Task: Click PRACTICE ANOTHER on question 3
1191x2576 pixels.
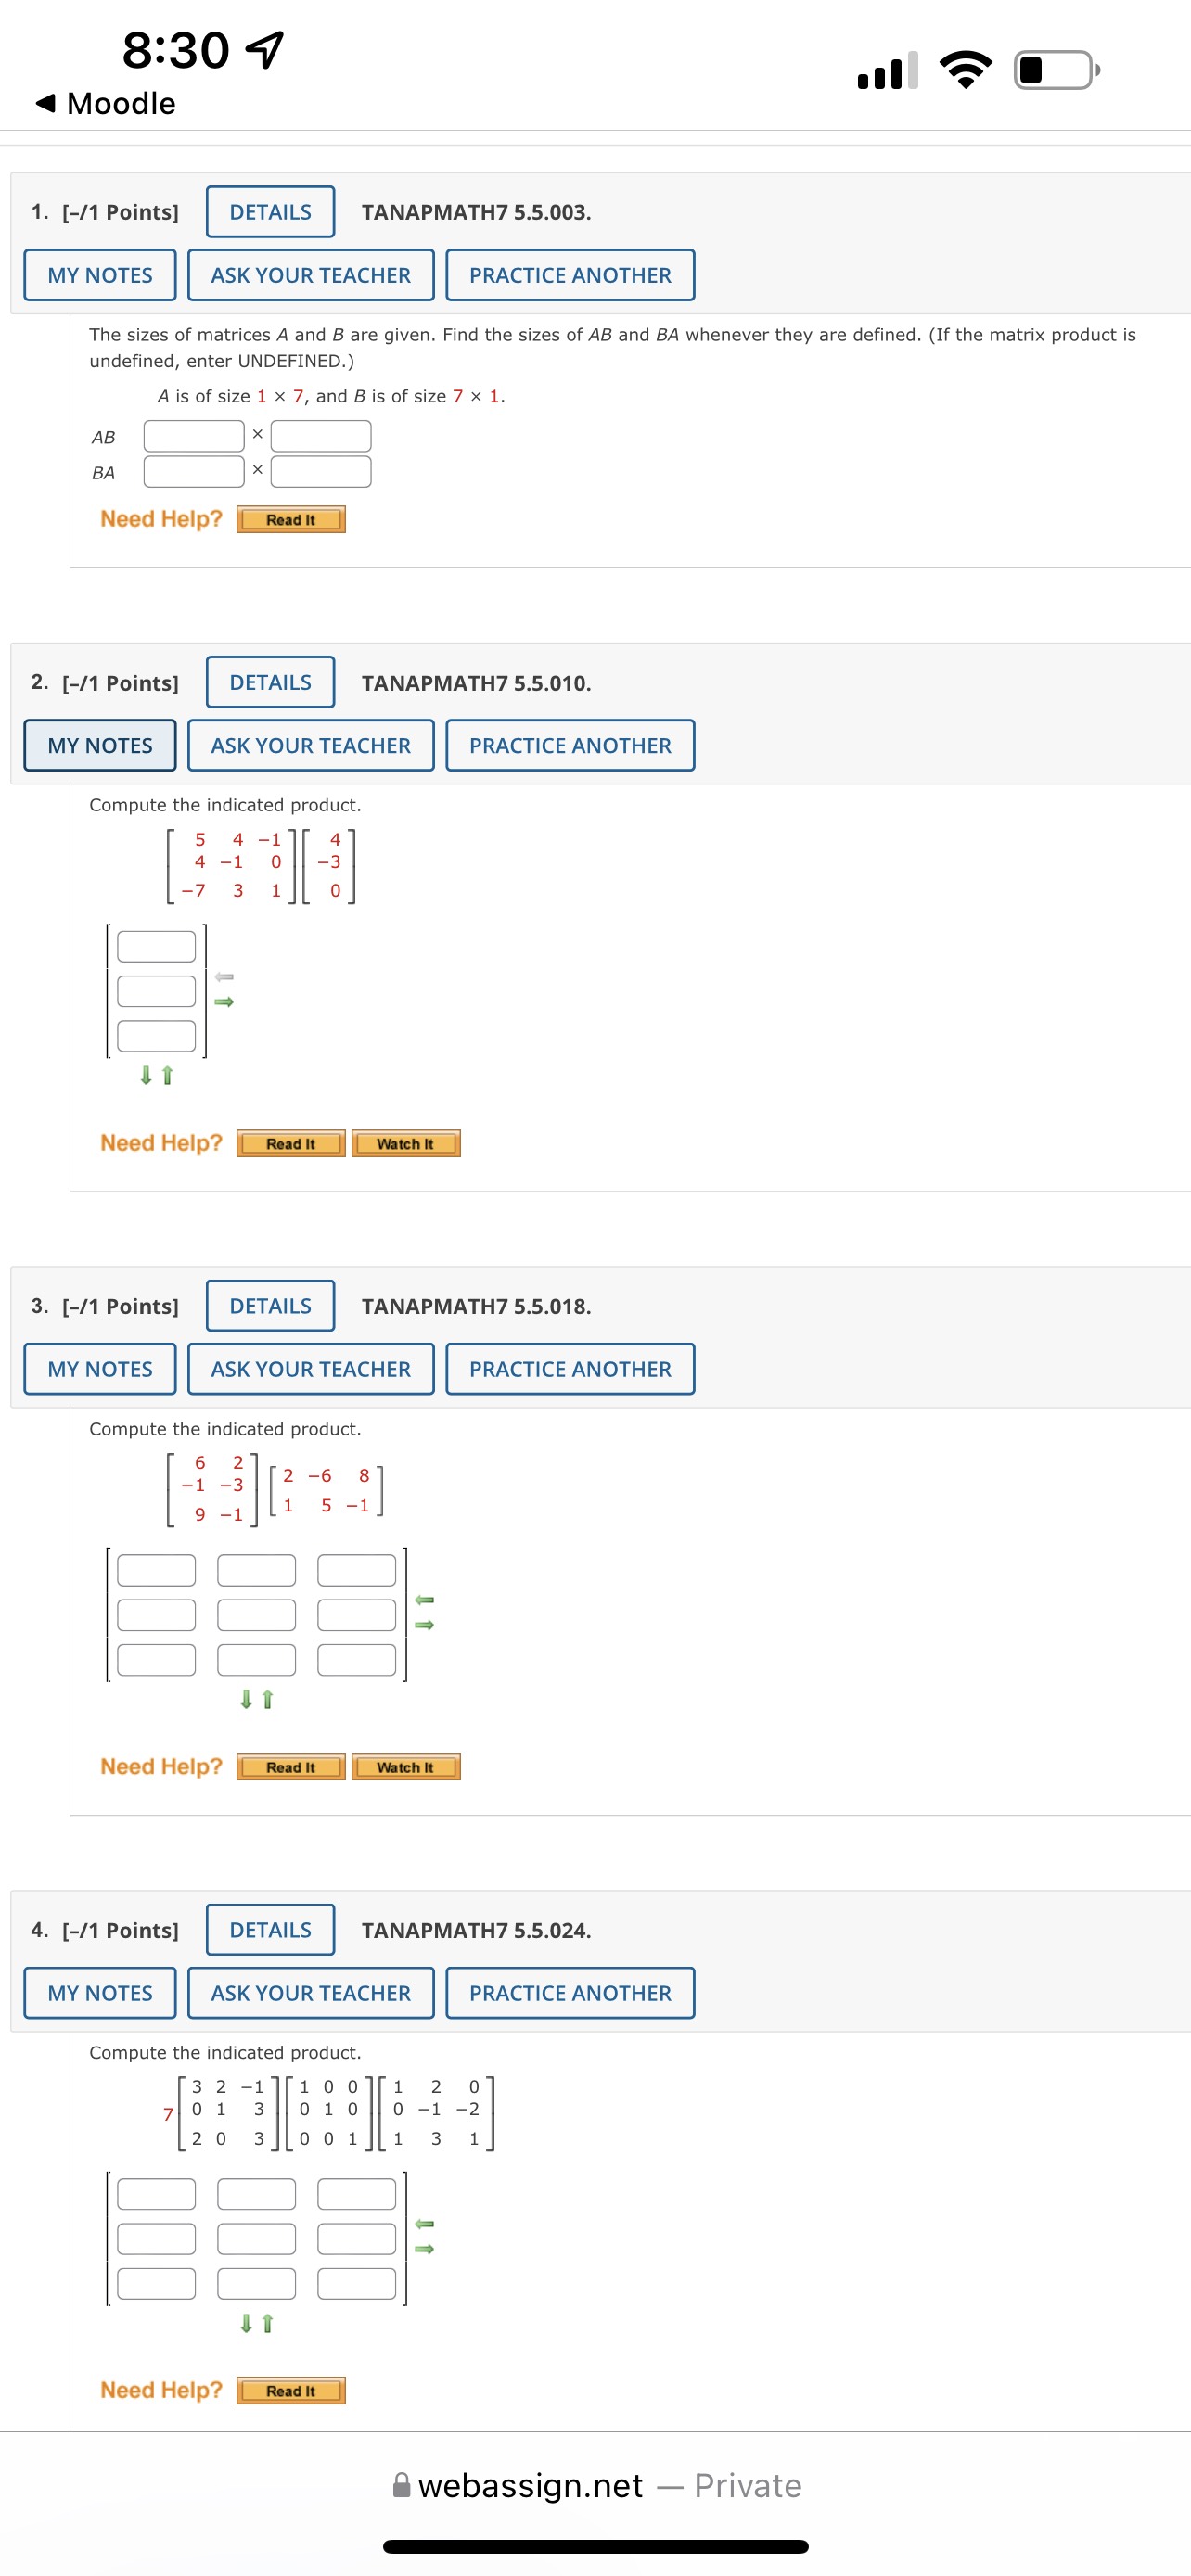Action: pos(570,1369)
